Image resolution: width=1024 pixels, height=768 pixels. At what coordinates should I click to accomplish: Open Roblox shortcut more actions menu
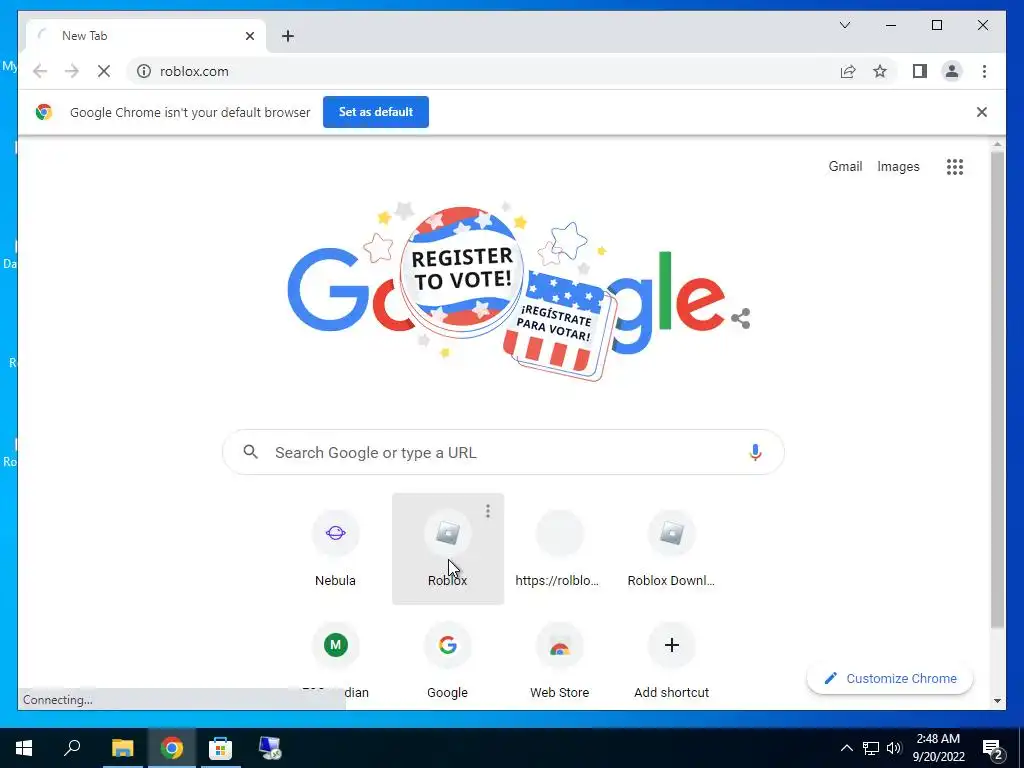(488, 511)
